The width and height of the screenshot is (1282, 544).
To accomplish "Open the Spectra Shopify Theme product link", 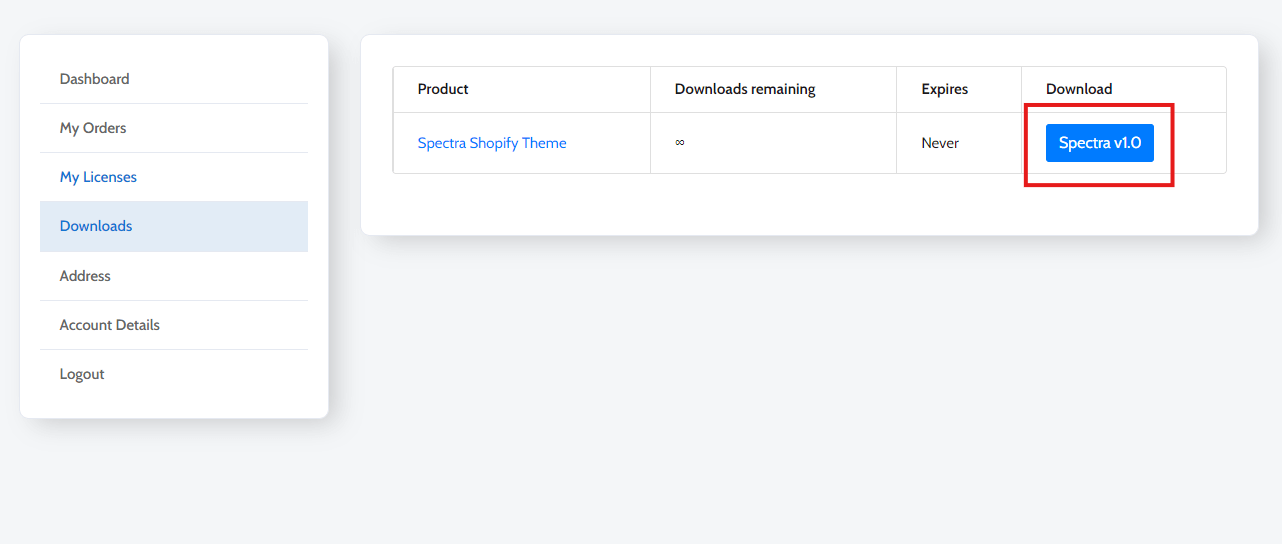I will pos(492,143).
